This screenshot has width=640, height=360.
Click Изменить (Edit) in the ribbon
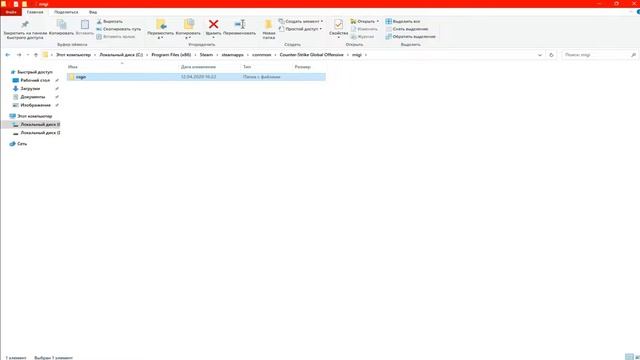click(364, 29)
